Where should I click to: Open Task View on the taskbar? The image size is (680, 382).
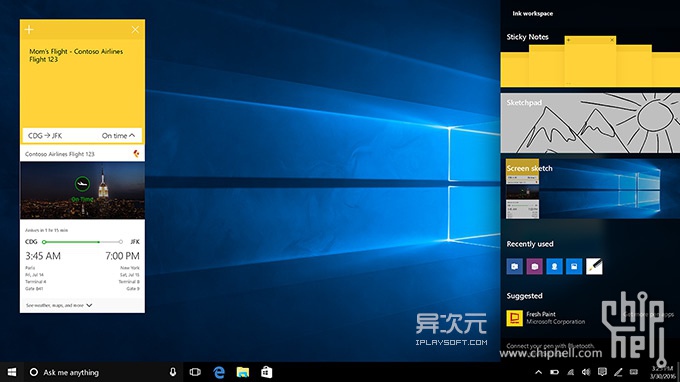pos(195,372)
